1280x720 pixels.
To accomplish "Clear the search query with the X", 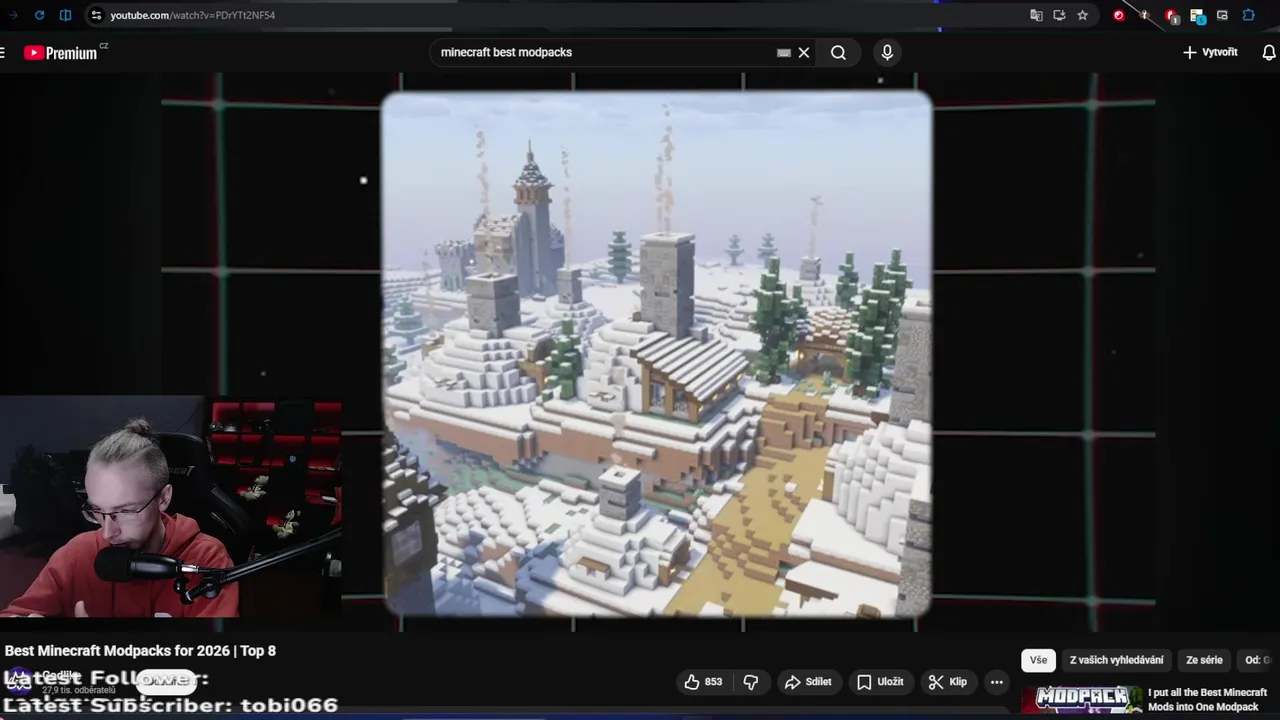I will tap(803, 53).
